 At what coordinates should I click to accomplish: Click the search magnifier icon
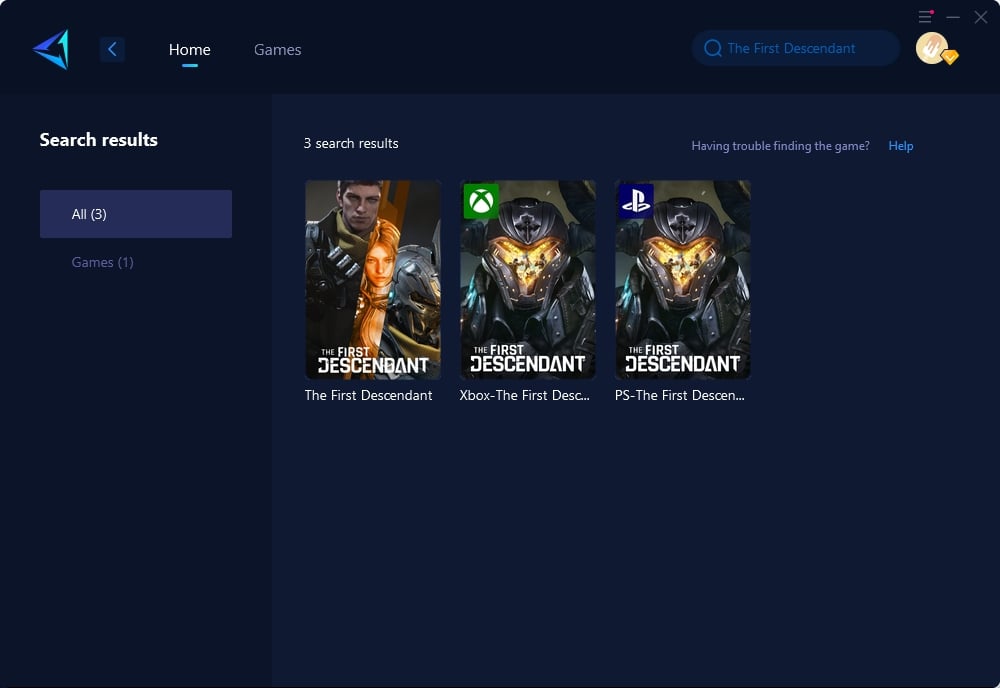(x=712, y=48)
